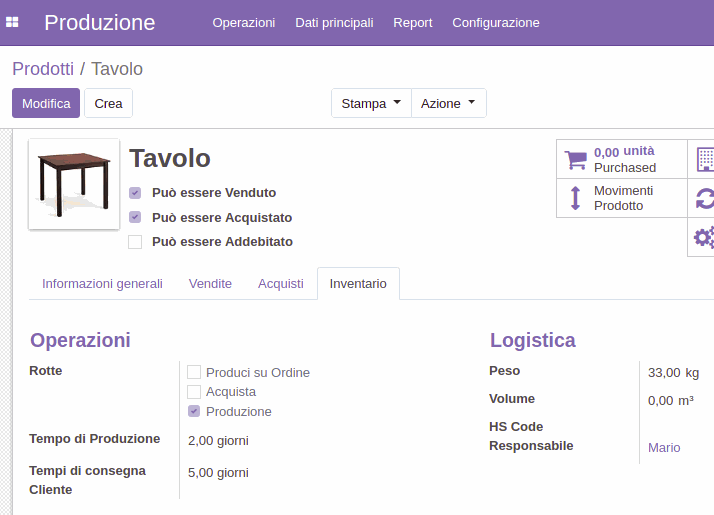
Task: Uncheck the Produzione route checkbox
Action: pos(194,411)
